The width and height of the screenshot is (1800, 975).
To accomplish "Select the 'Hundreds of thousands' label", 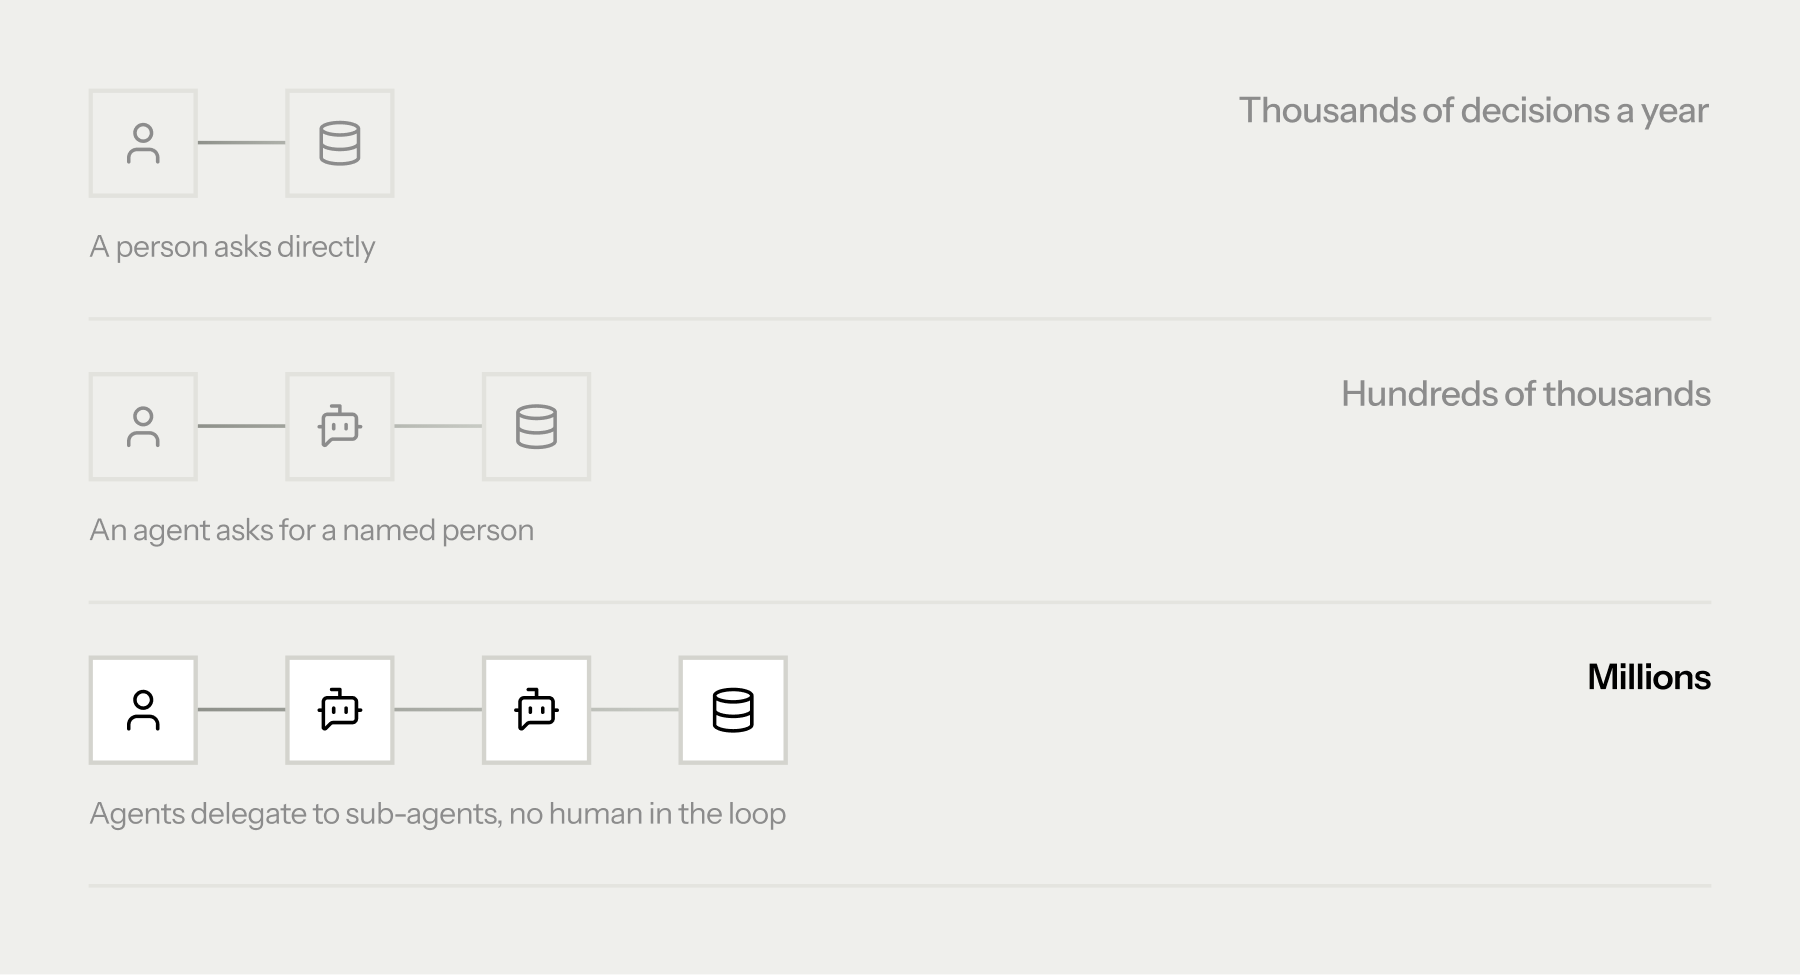I will click(1526, 394).
